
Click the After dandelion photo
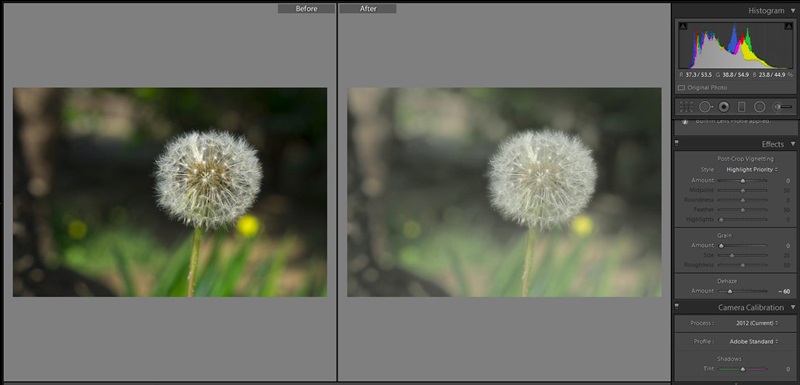point(504,192)
